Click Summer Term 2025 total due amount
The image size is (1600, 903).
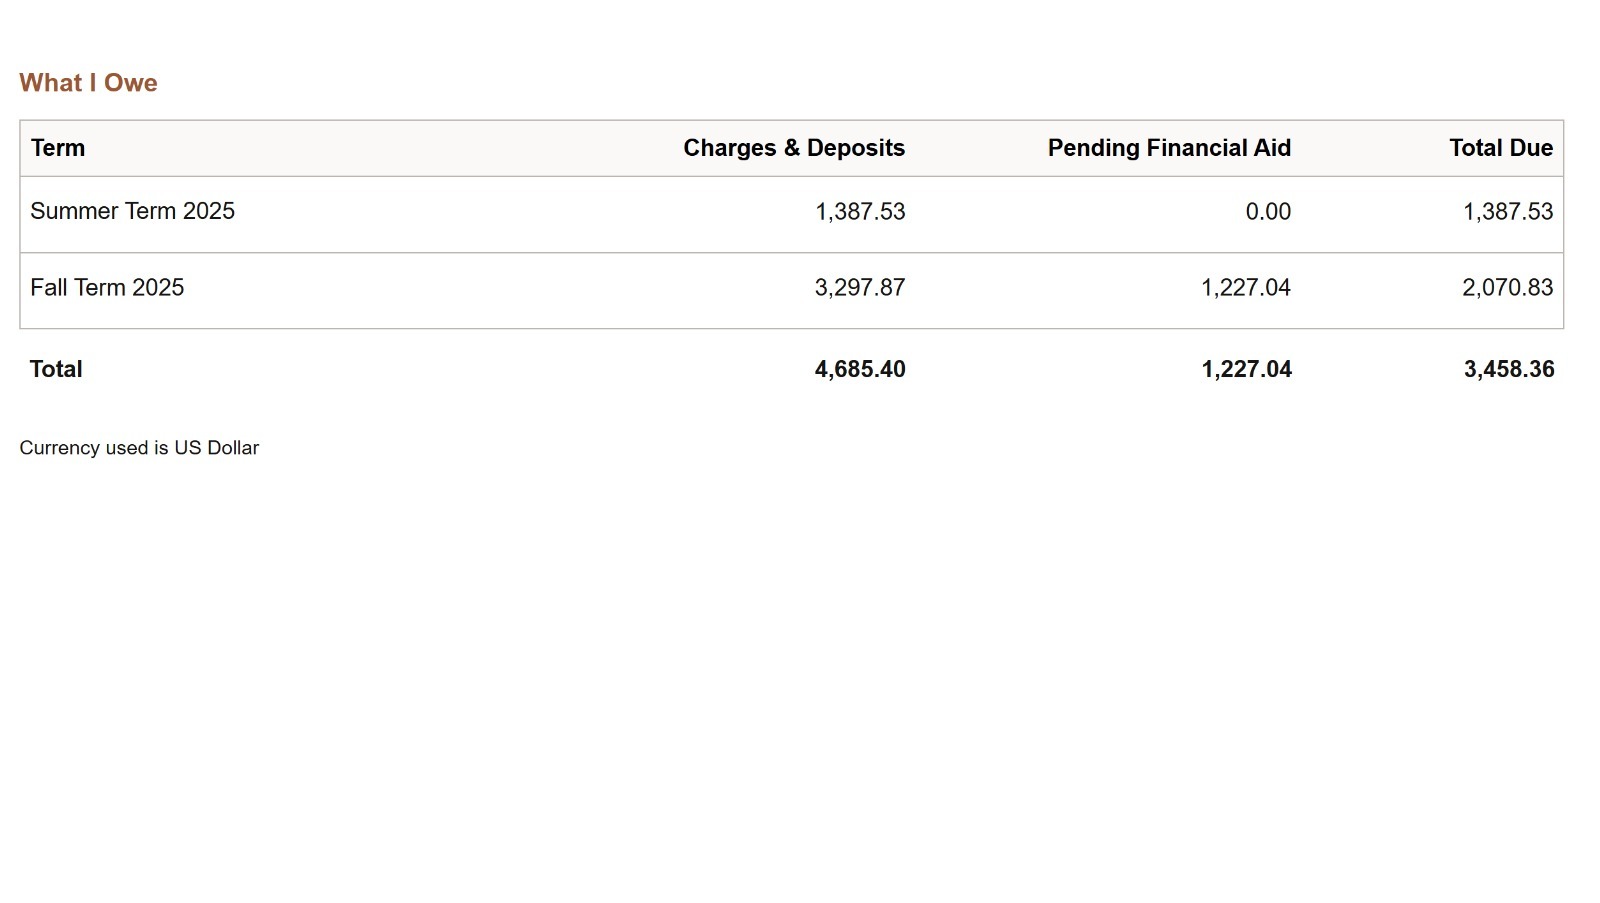[1508, 212]
